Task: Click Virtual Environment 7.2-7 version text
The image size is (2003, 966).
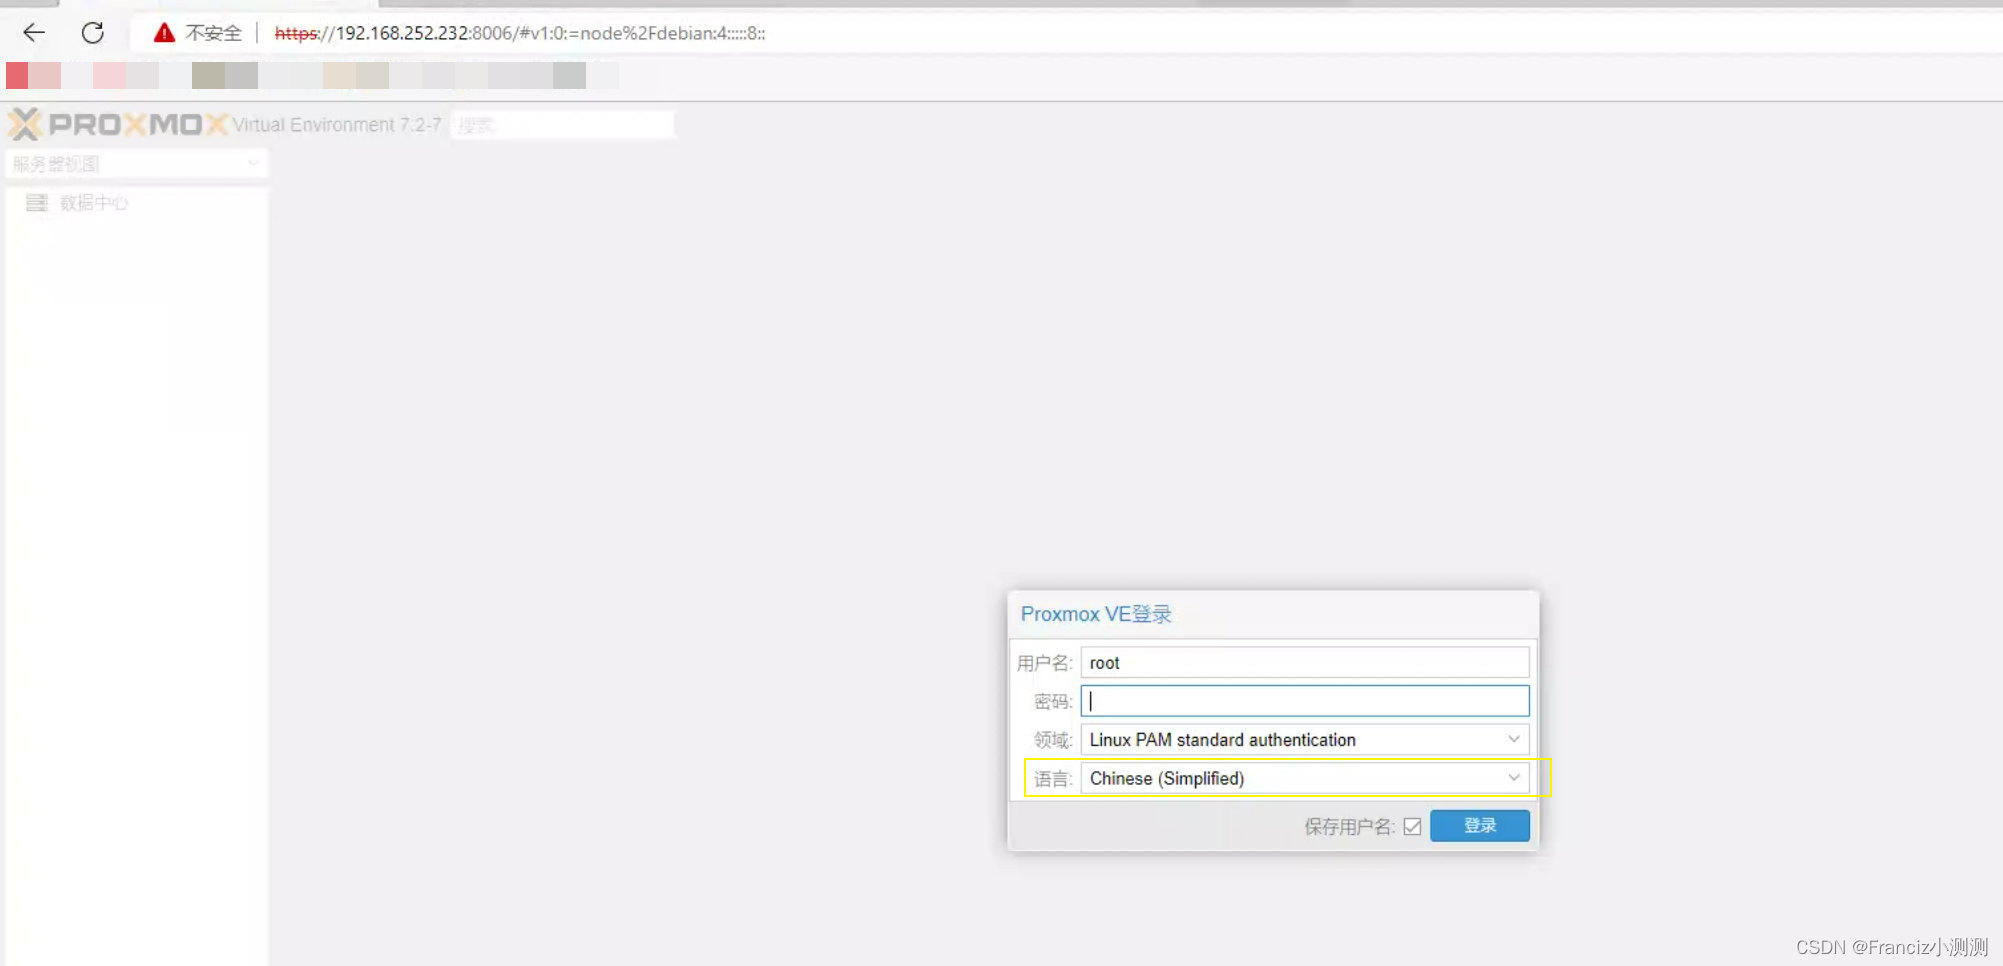Action: click(337, 125)
